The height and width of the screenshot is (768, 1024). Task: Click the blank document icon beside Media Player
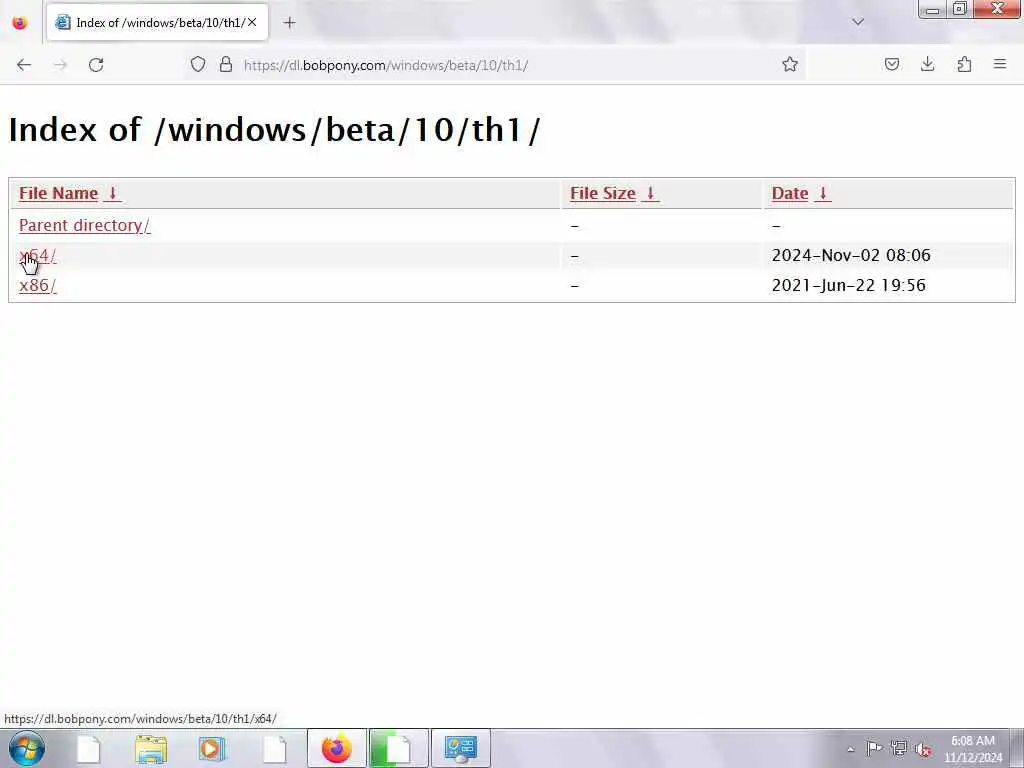pos(274,749)
